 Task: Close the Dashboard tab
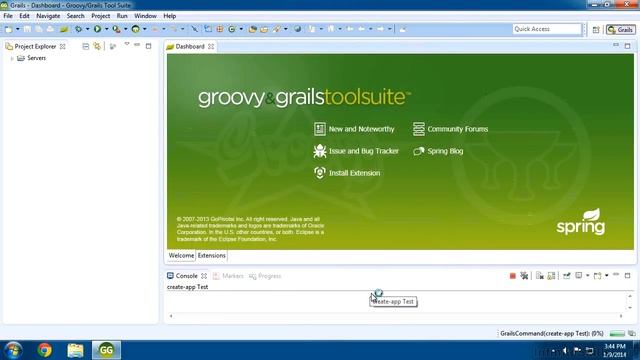point(211,47)
